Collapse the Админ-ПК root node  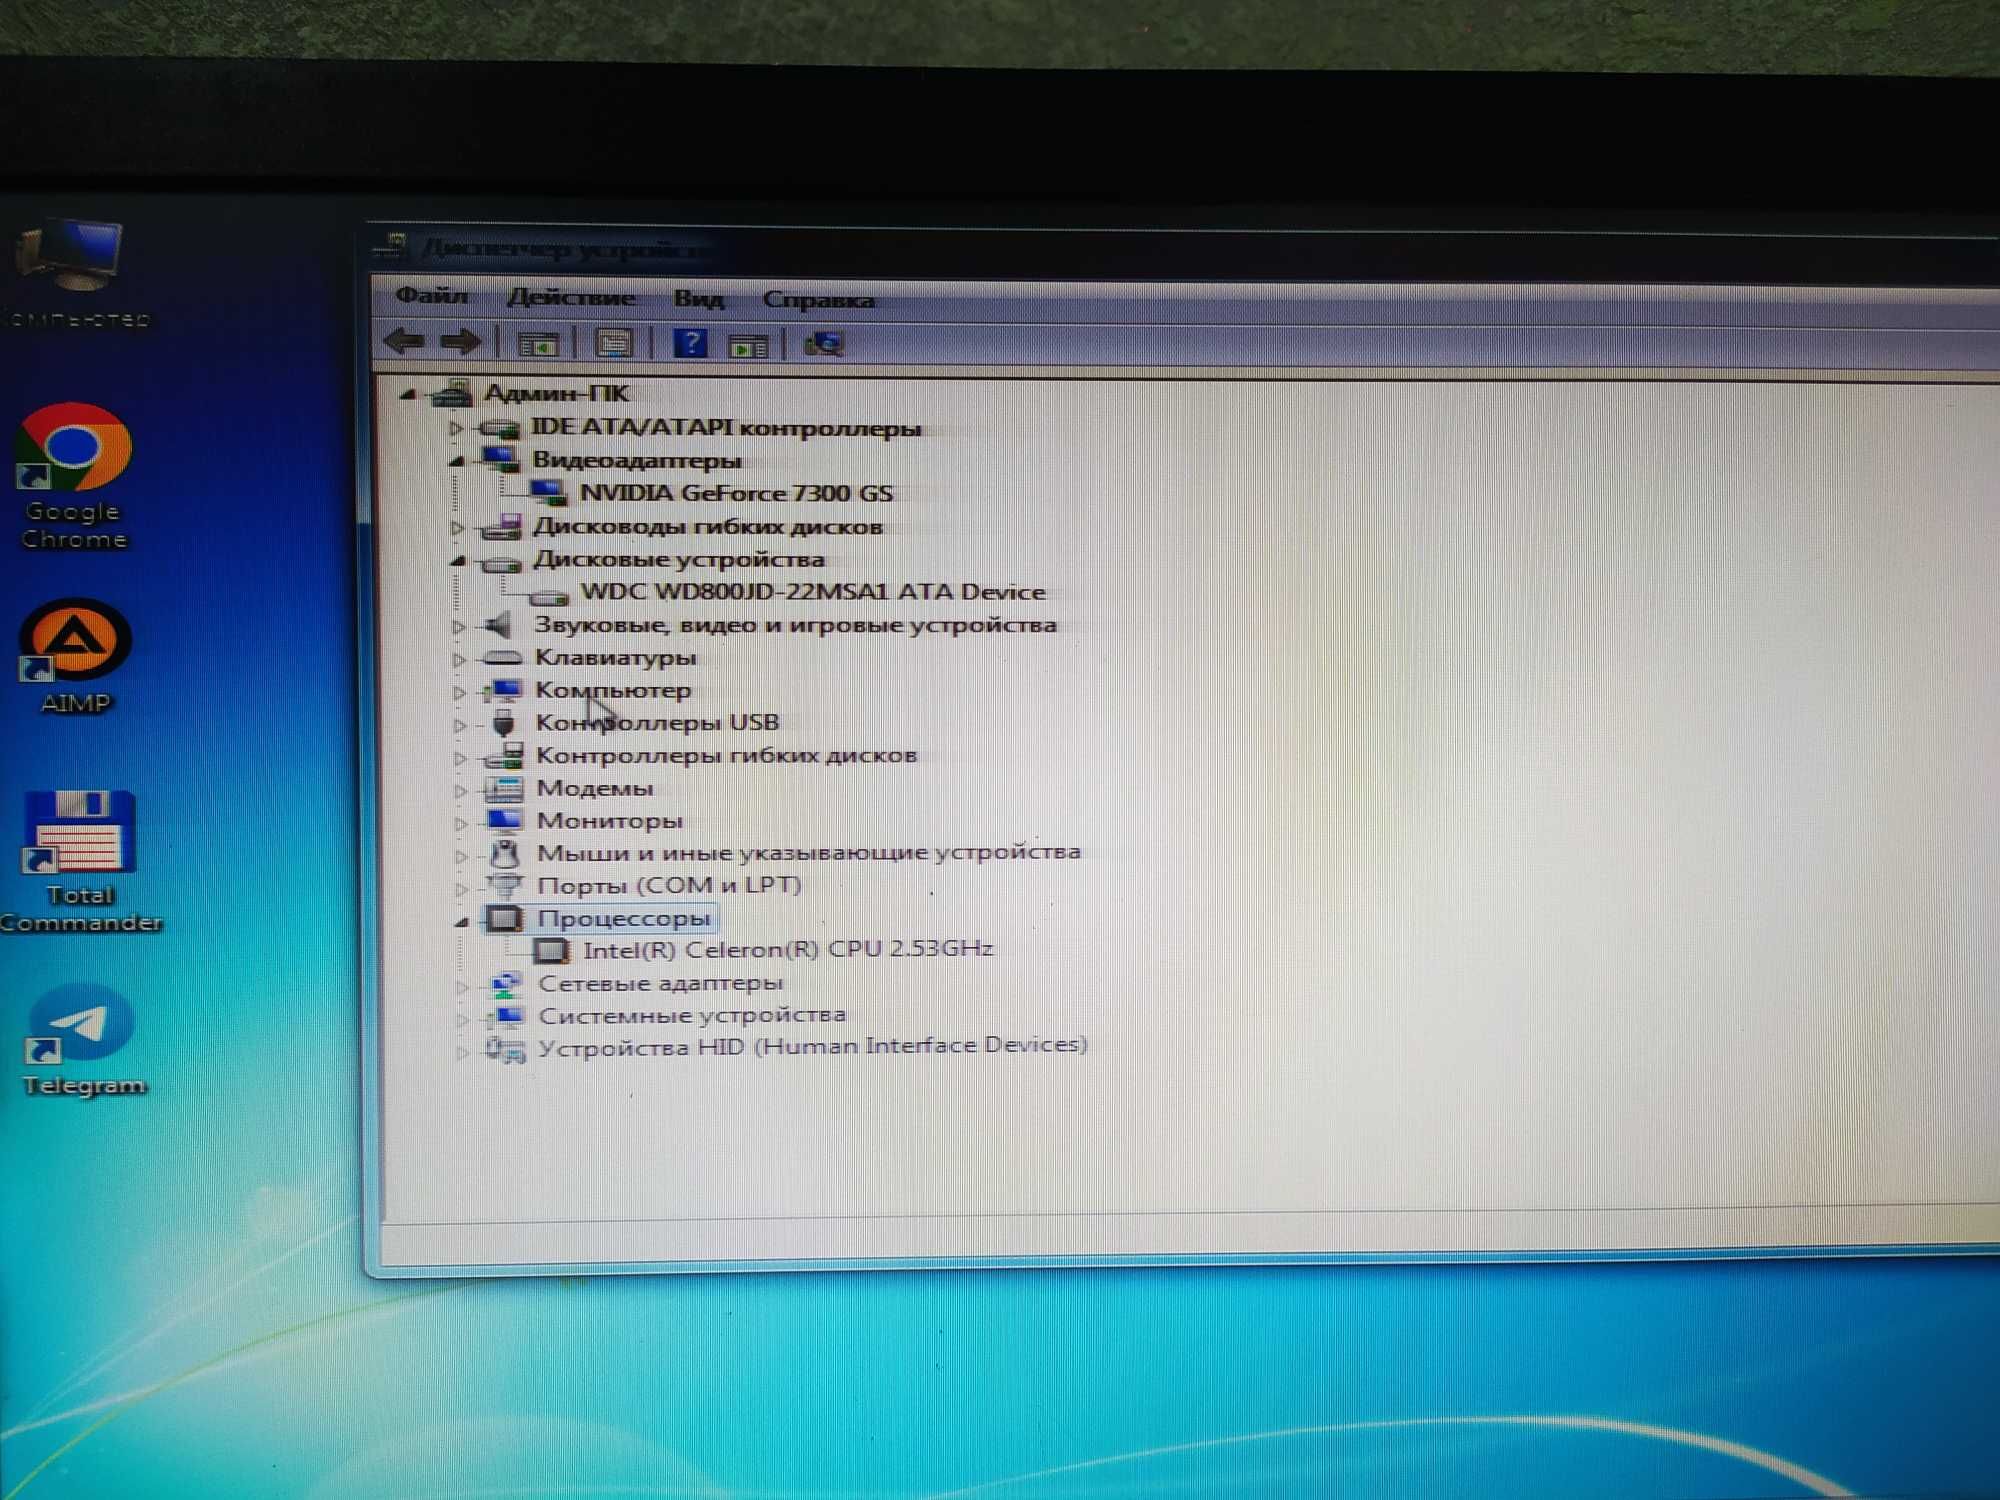tap(407, 394)
